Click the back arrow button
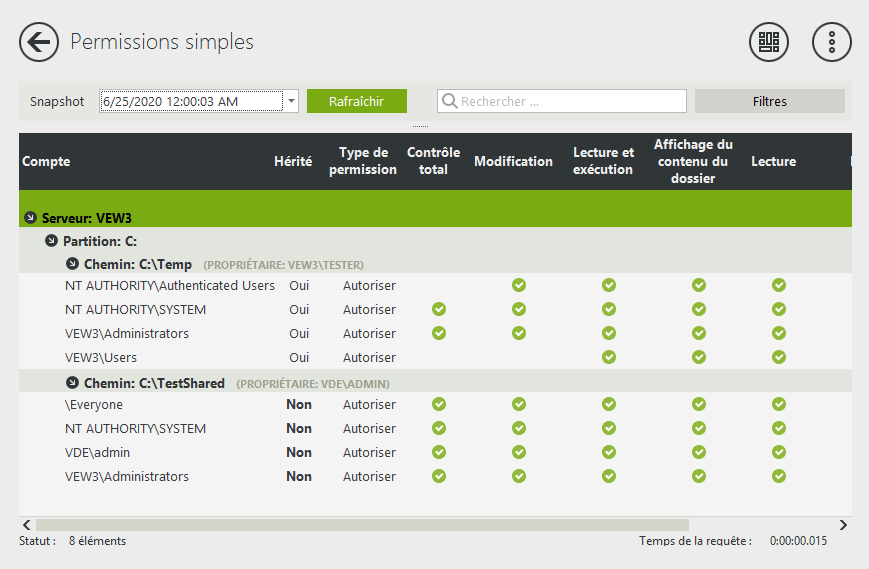 39,42
